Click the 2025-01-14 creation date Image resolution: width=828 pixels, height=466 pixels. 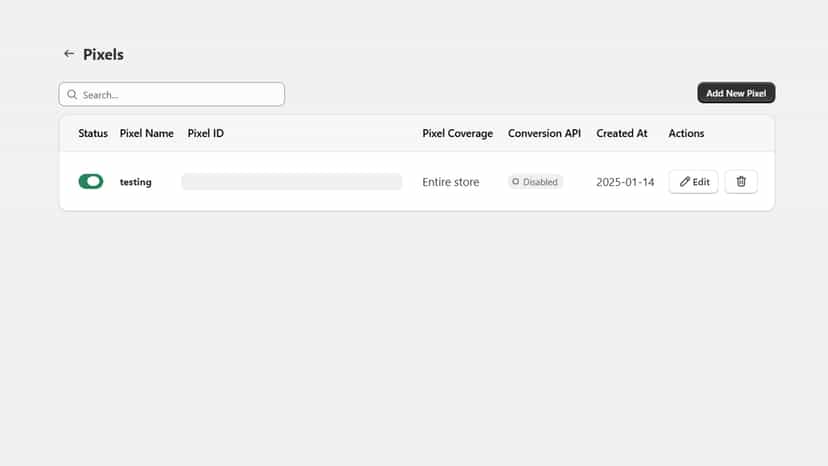point(625,182)
